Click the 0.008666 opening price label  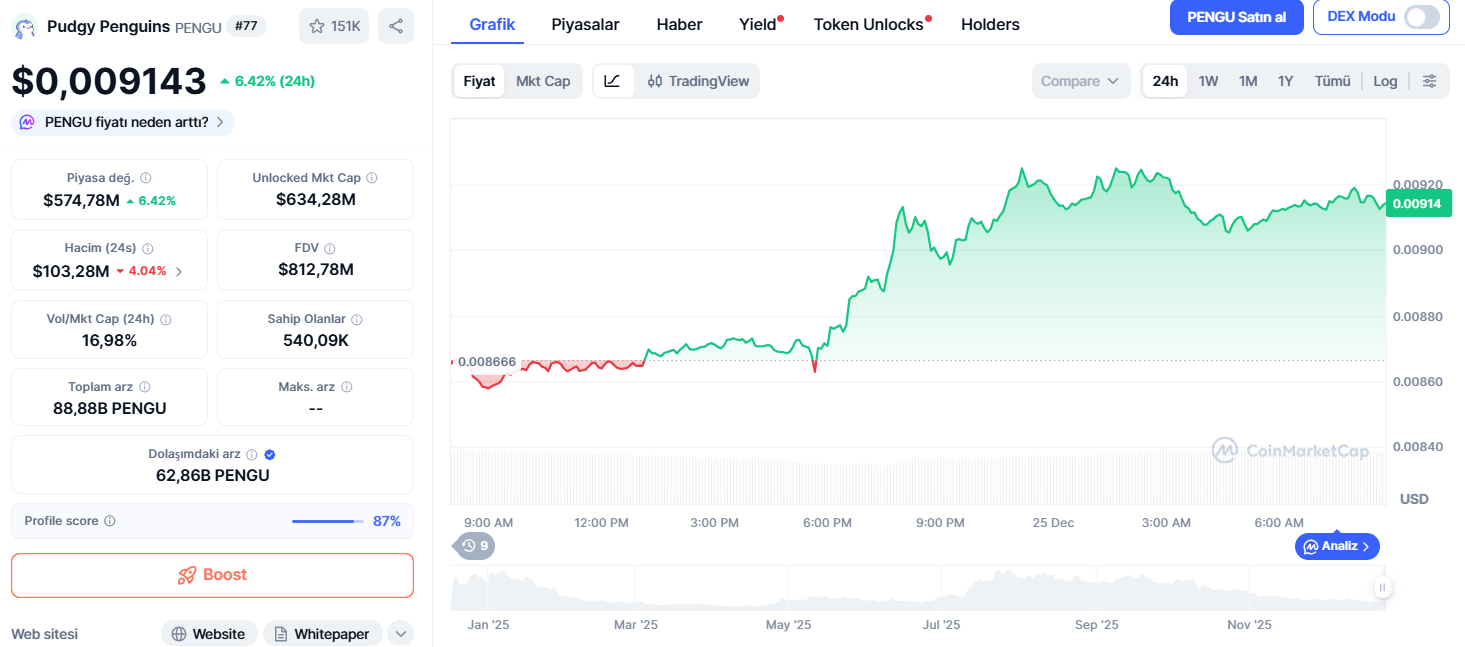(485, 361)
